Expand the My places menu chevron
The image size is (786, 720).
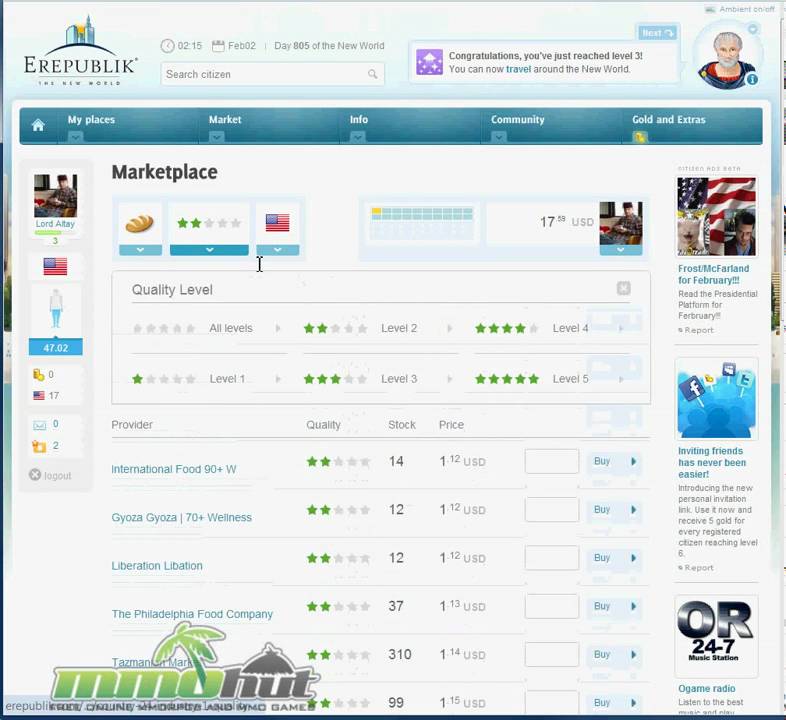pyautogui.click(x=76, y=136)
